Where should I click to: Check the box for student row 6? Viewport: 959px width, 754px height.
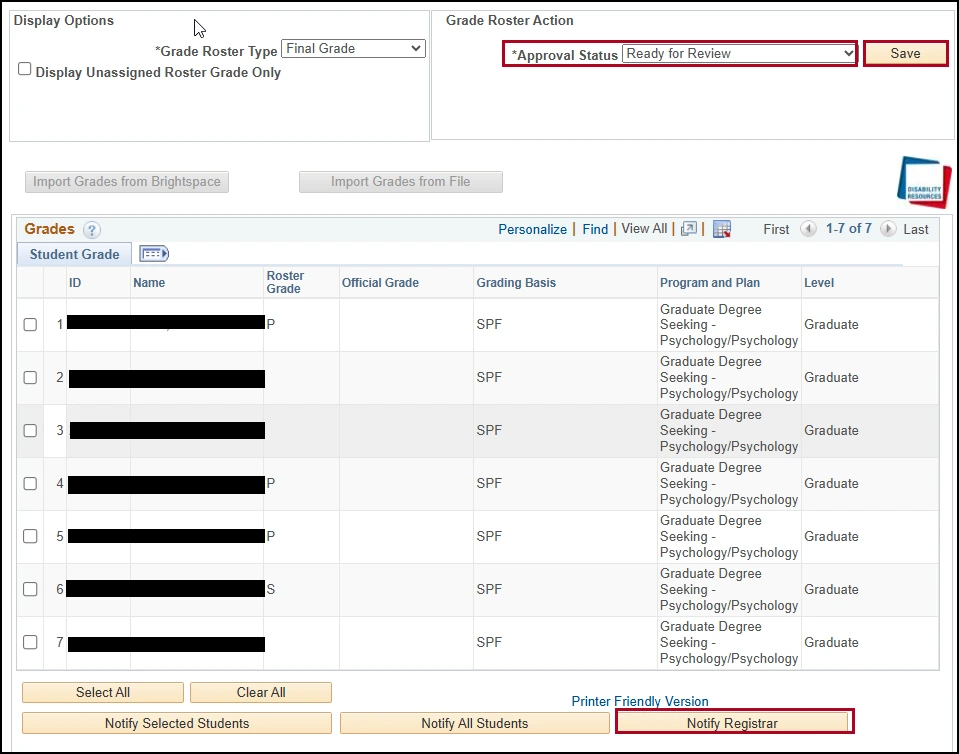coord(30,590)
